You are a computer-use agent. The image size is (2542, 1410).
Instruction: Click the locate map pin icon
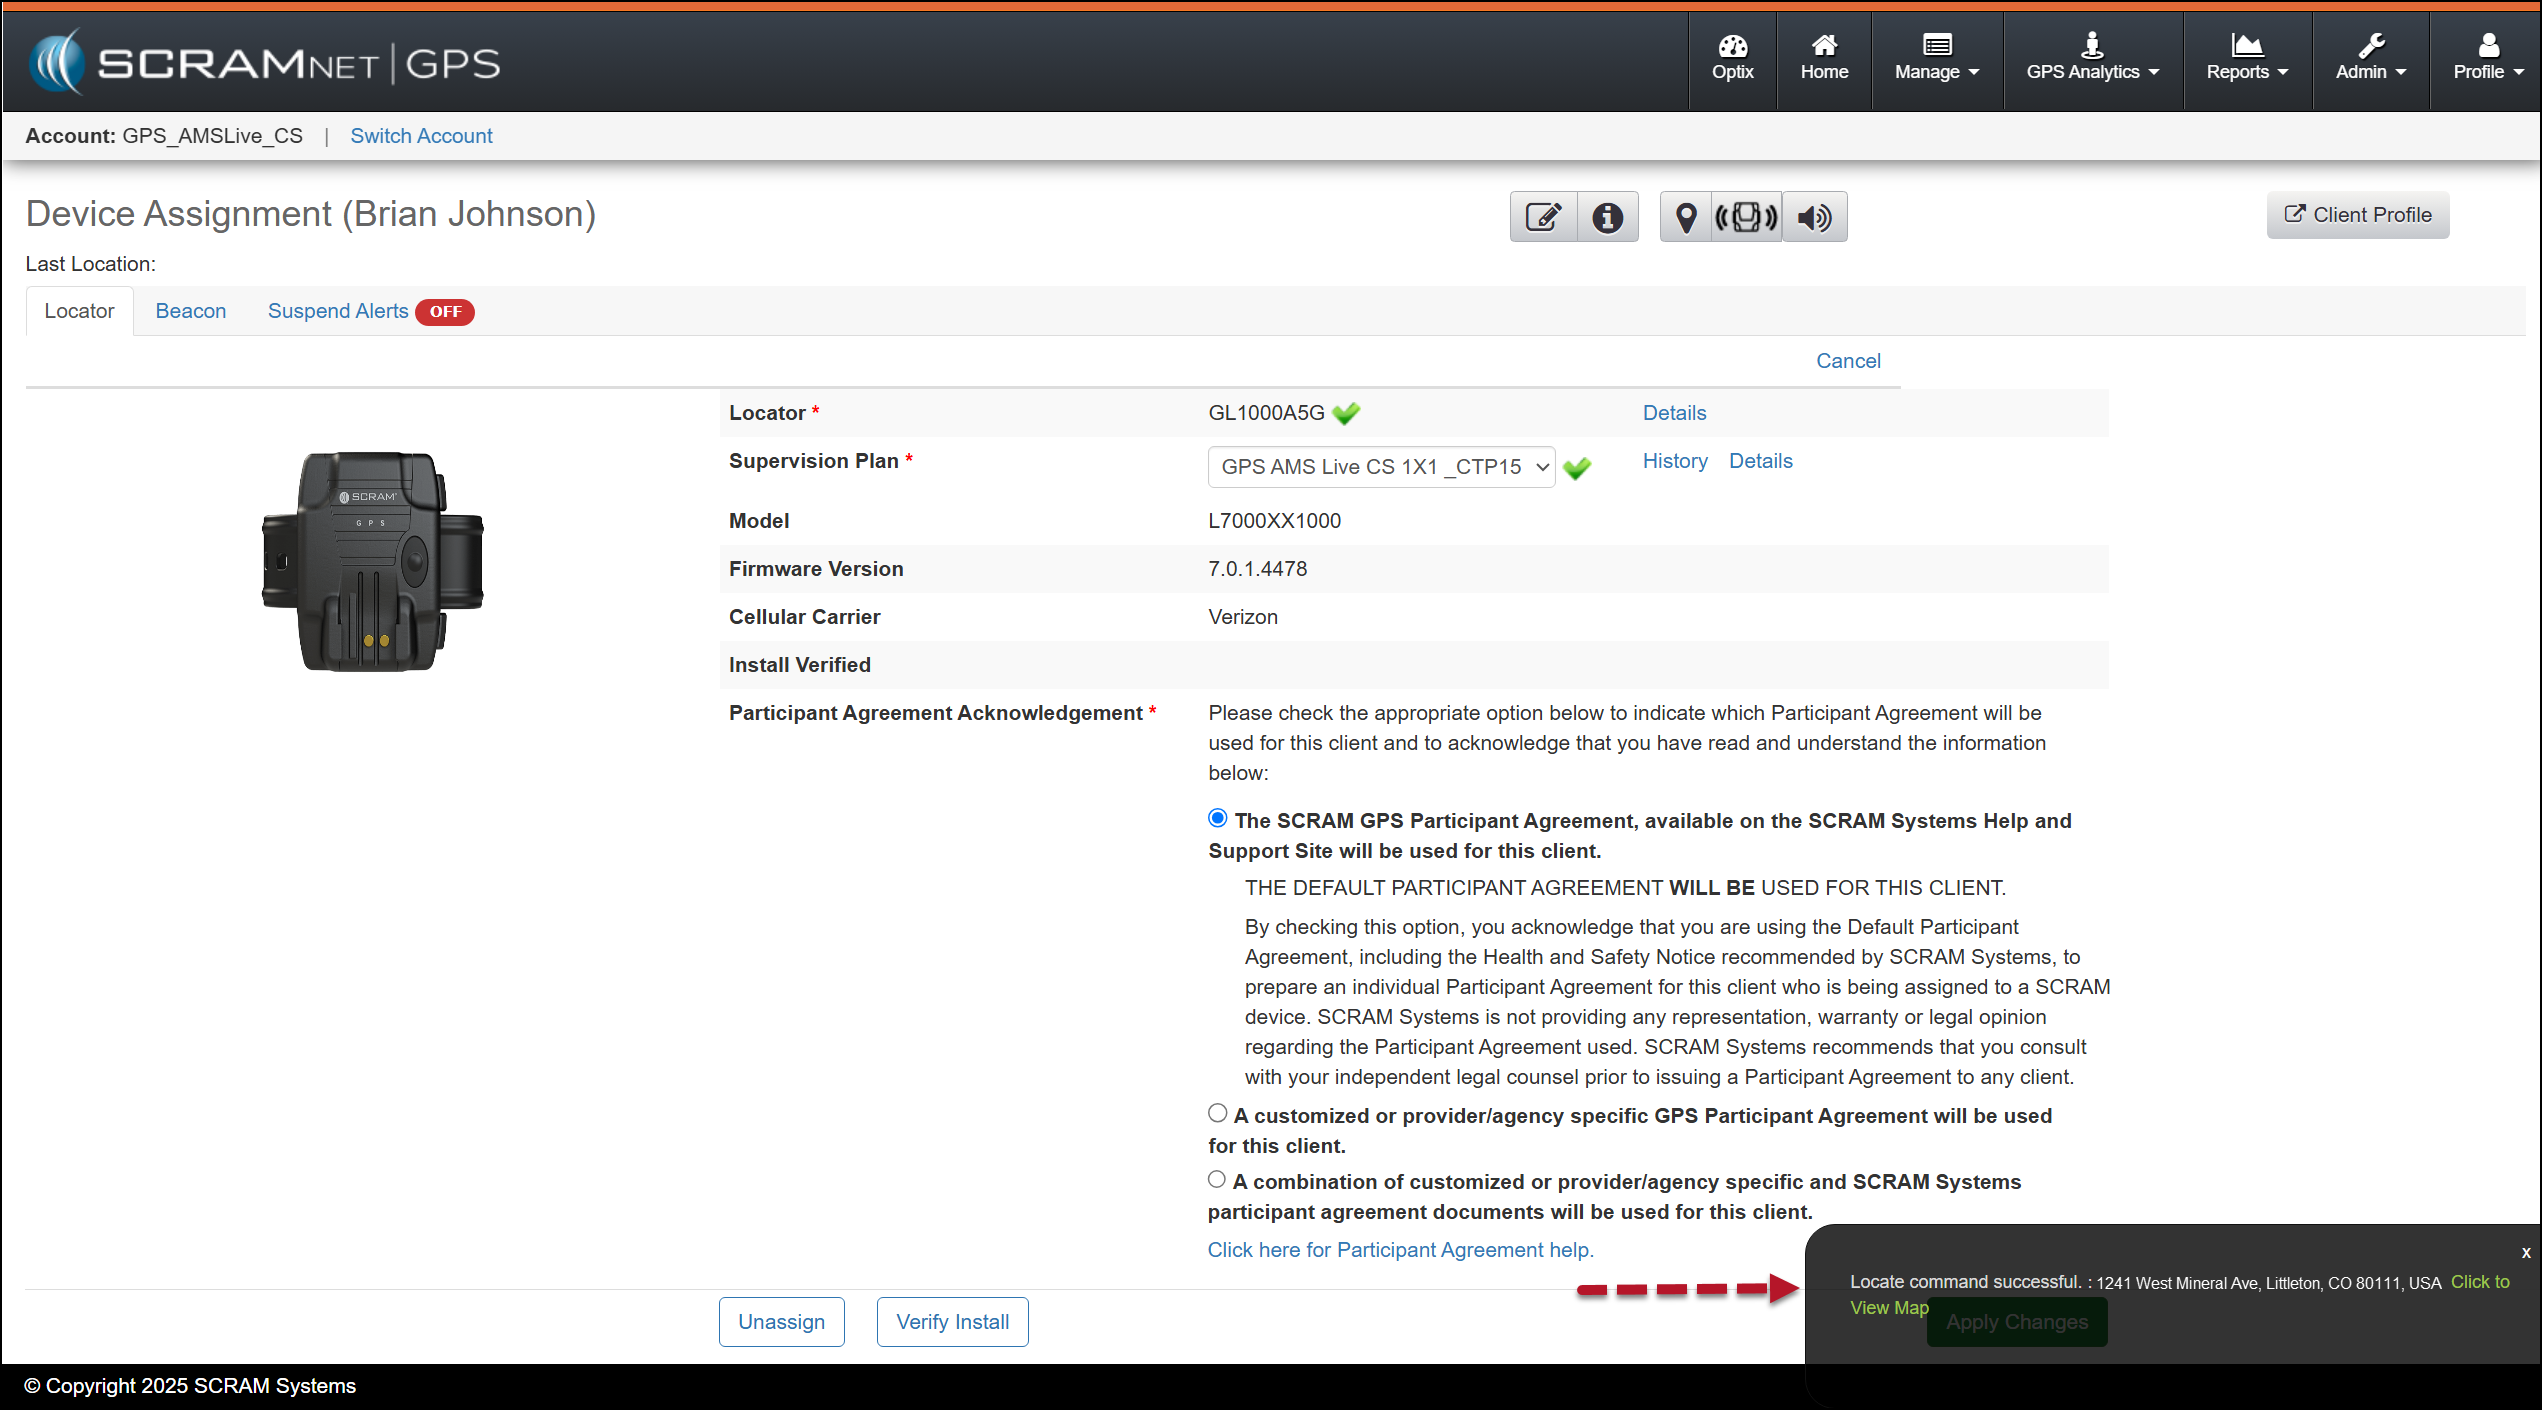tap(1686, 217)
